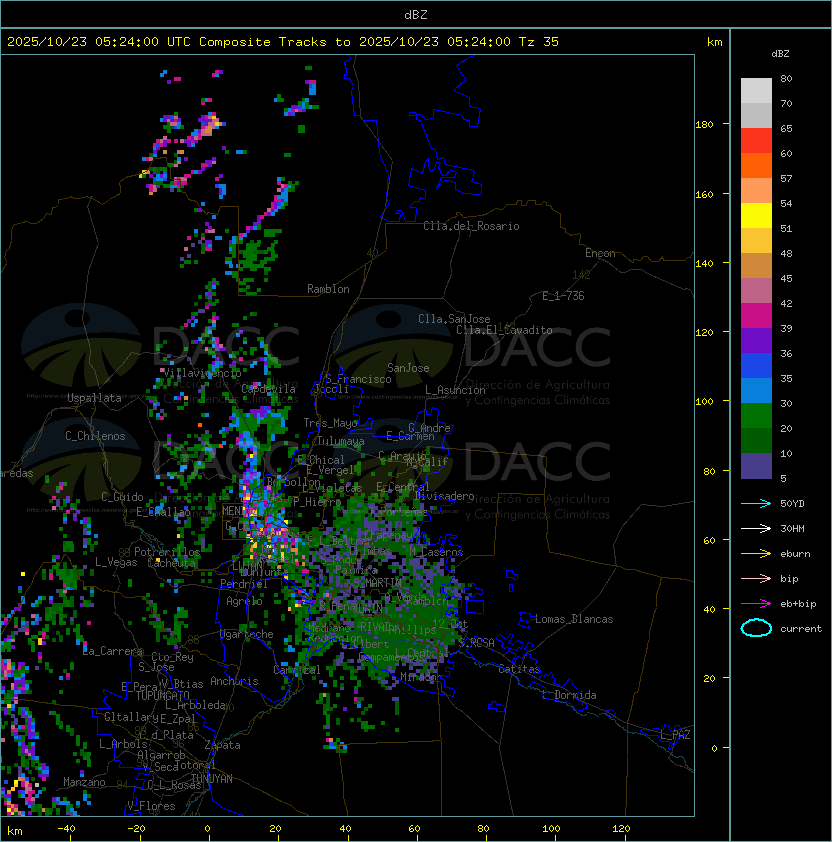
Task: Click the 'E_1-736' map label
Action: [x=563, y=296]
